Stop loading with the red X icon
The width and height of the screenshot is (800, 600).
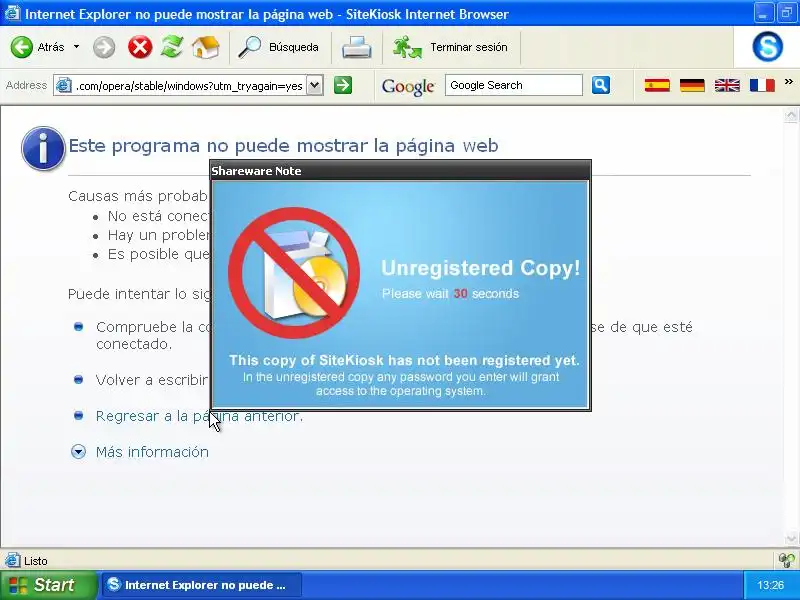click(x=140, y=47)
